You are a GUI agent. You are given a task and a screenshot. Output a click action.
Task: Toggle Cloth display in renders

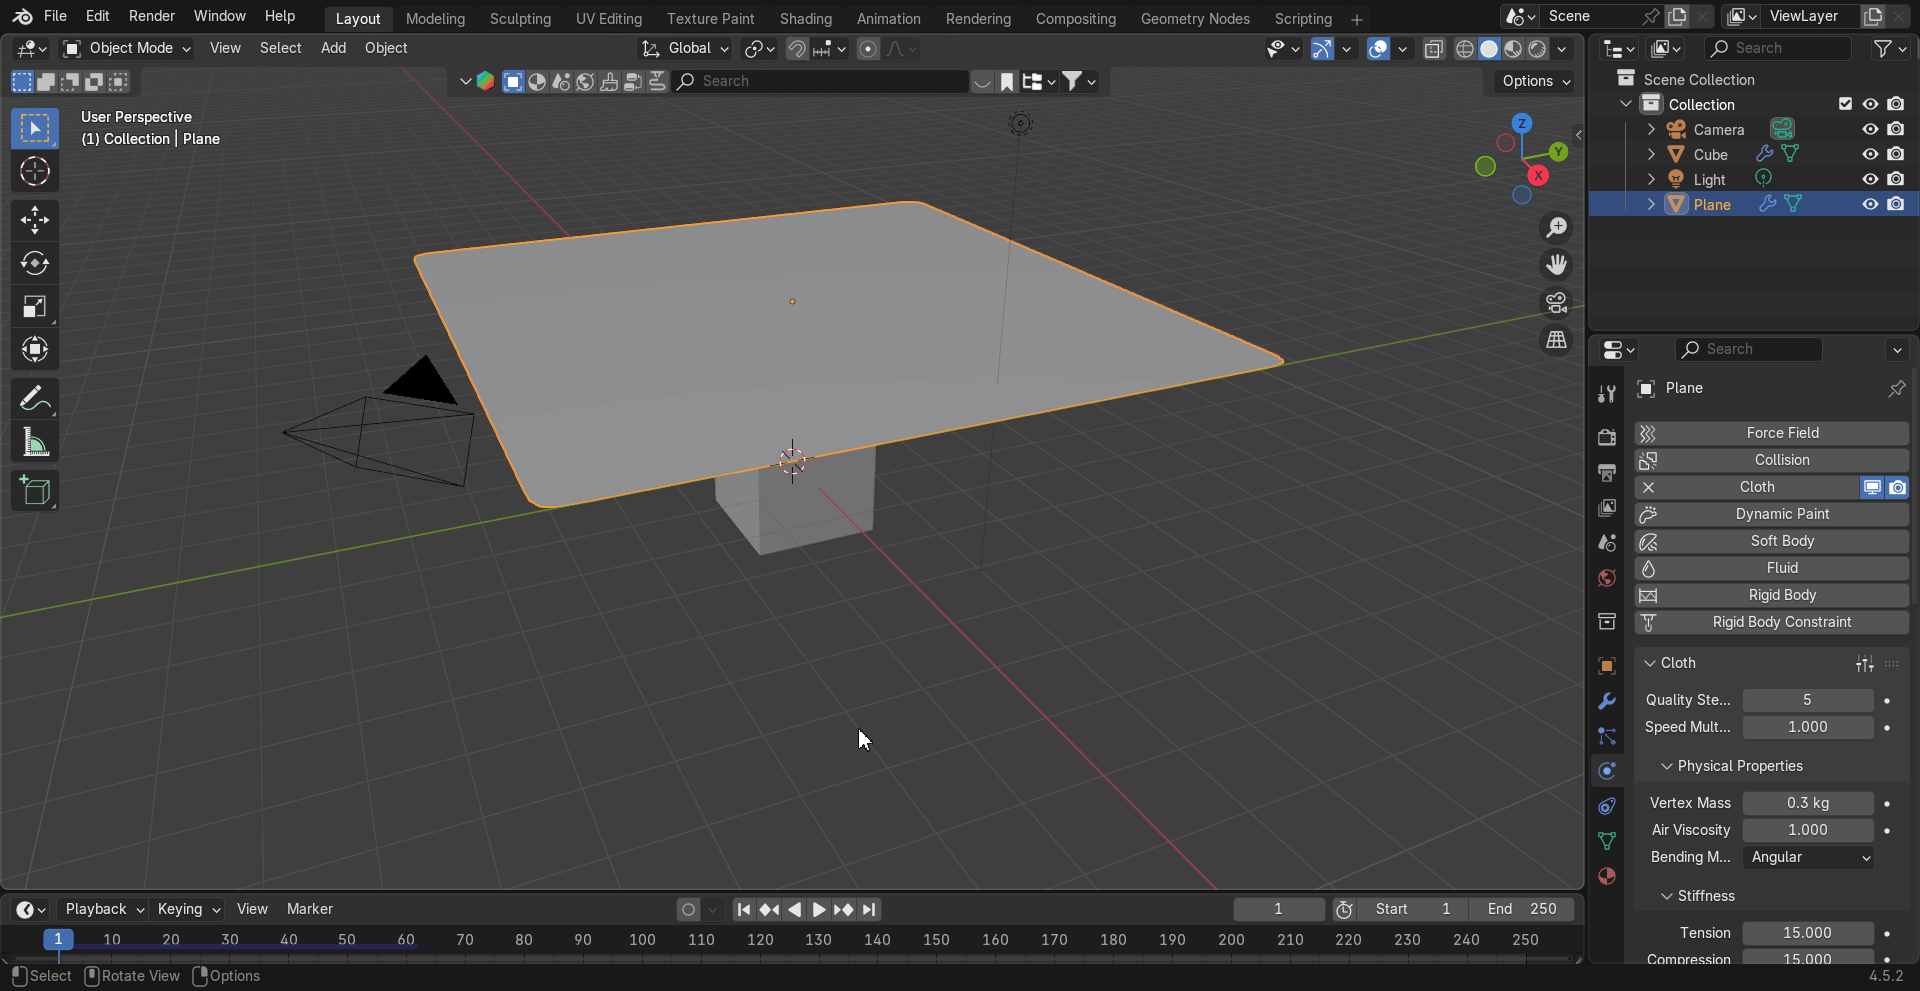[x=1897, y=487]
